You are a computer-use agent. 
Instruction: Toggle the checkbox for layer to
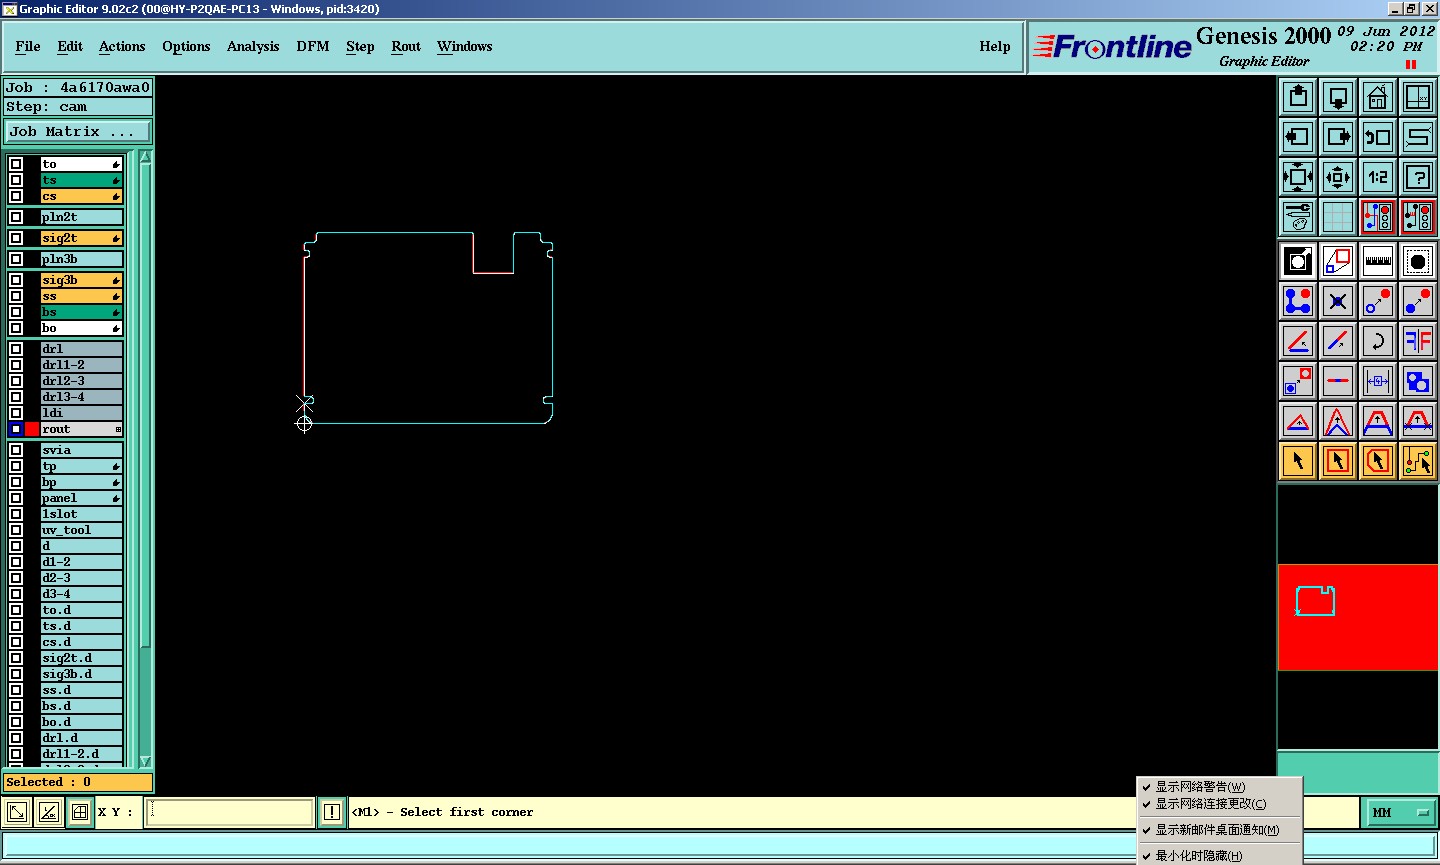click(16, 164)
